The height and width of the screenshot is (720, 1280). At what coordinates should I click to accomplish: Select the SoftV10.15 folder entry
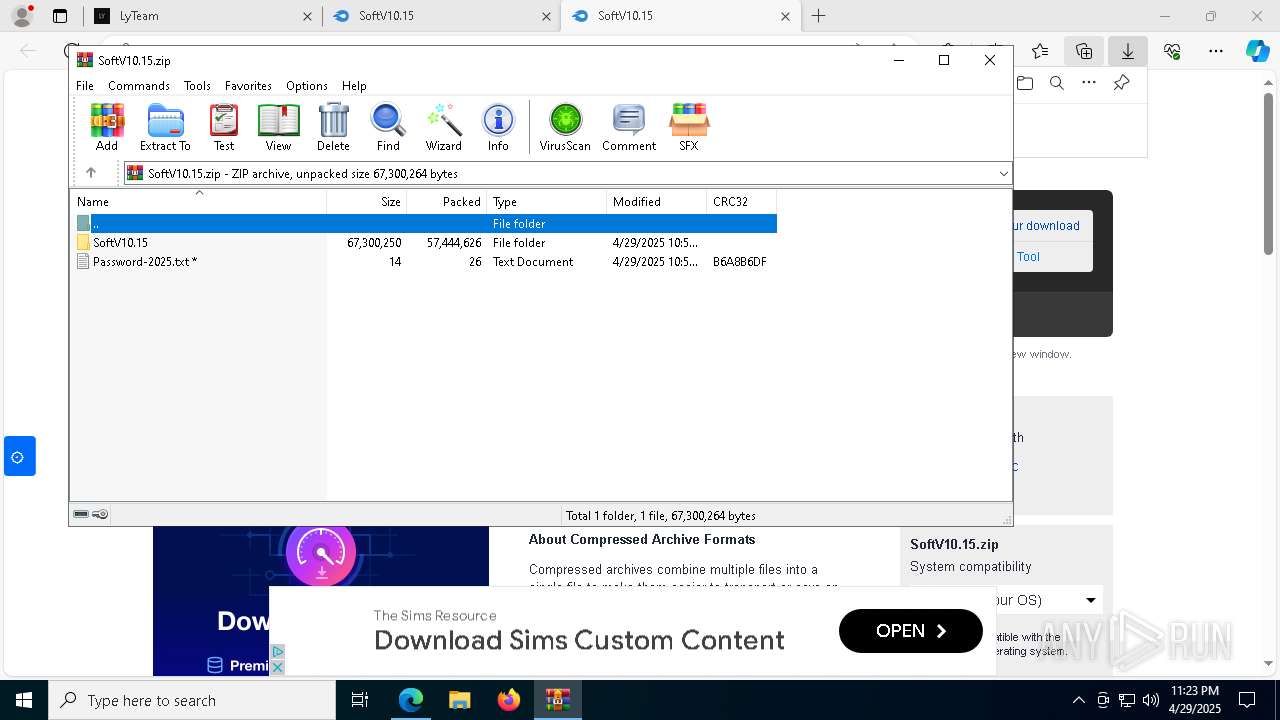pyautogui.click(x=120, y=243)
